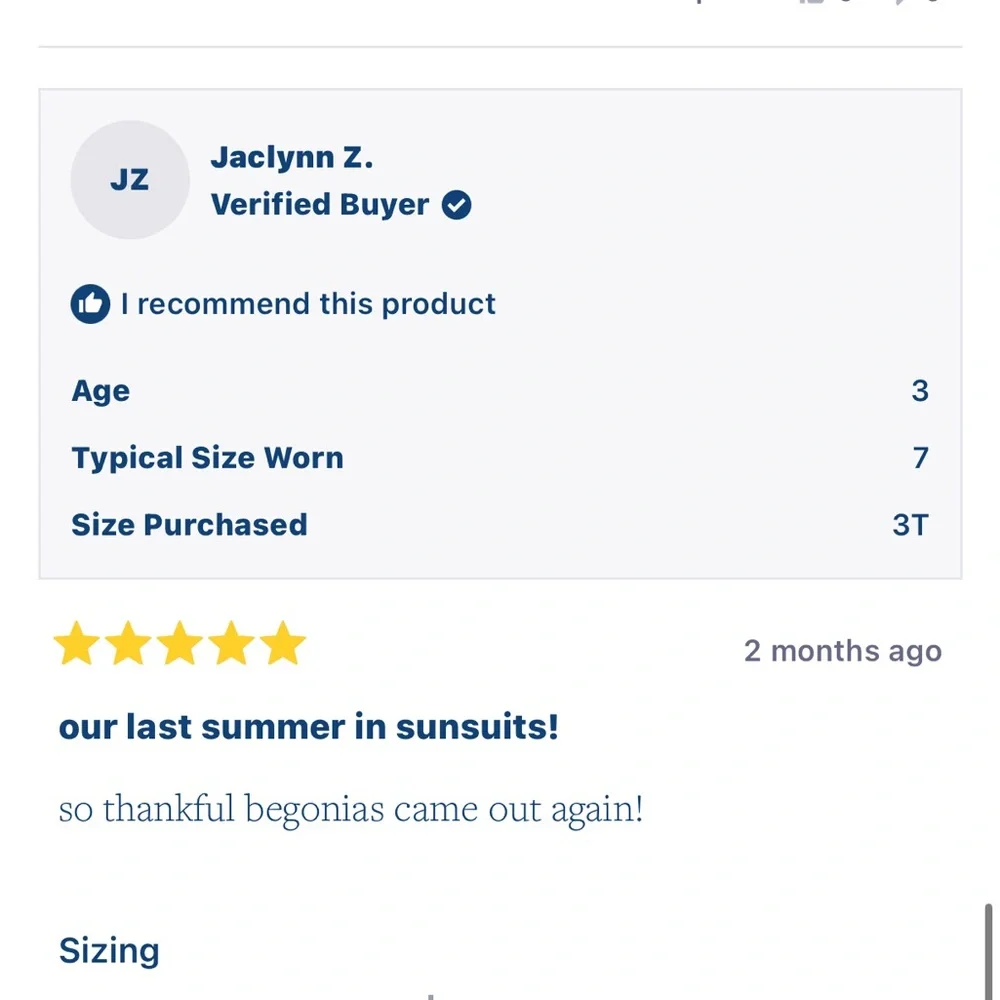1000x1000 pixels.
Task: Click the Sizing section heading
Action: pyautogui.click(x=109, y=951)
